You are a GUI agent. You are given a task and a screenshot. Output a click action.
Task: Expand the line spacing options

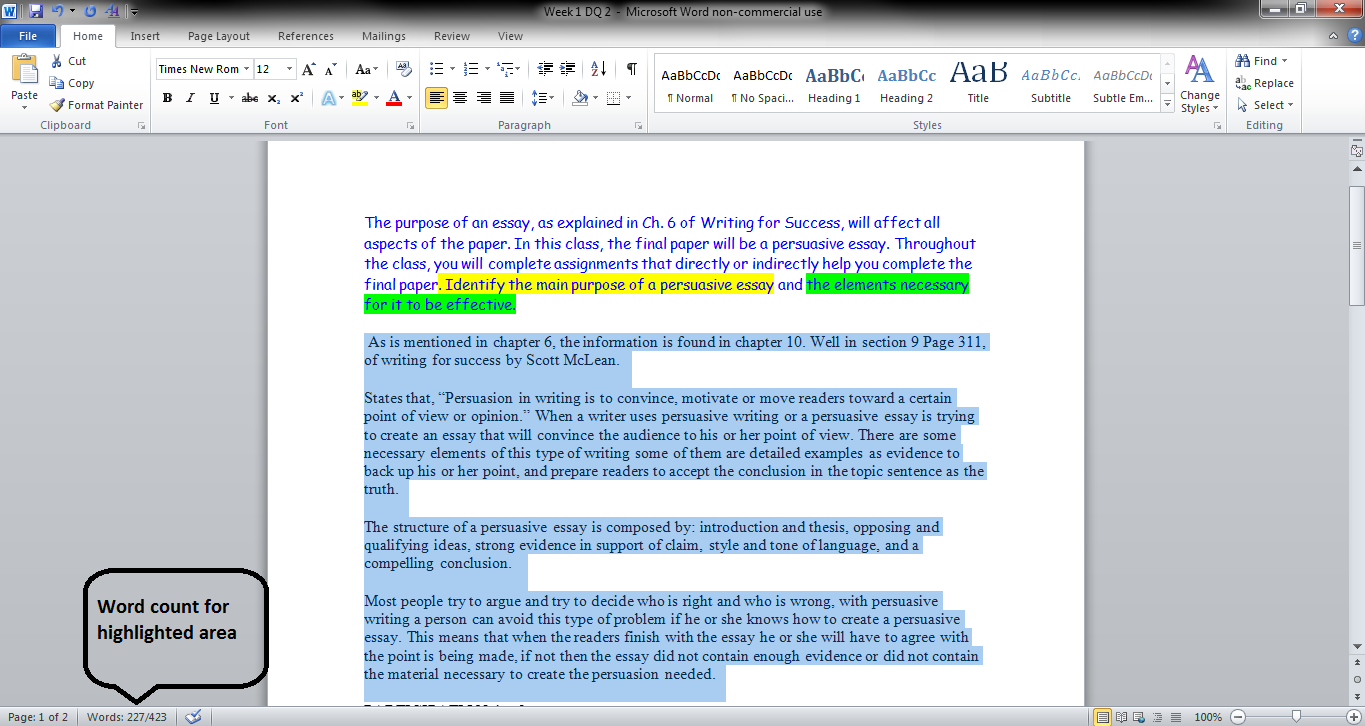click(552, 96)
